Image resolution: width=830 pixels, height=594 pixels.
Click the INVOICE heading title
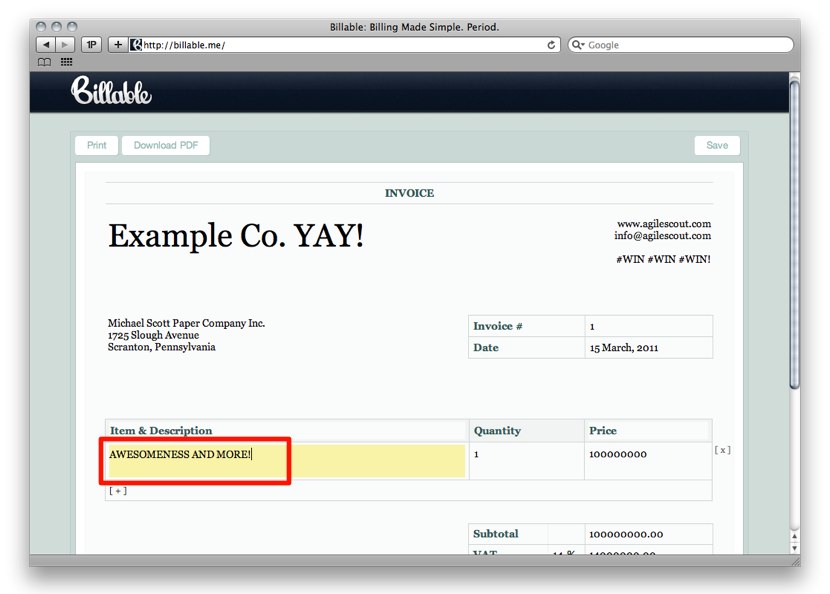(409, 193)
